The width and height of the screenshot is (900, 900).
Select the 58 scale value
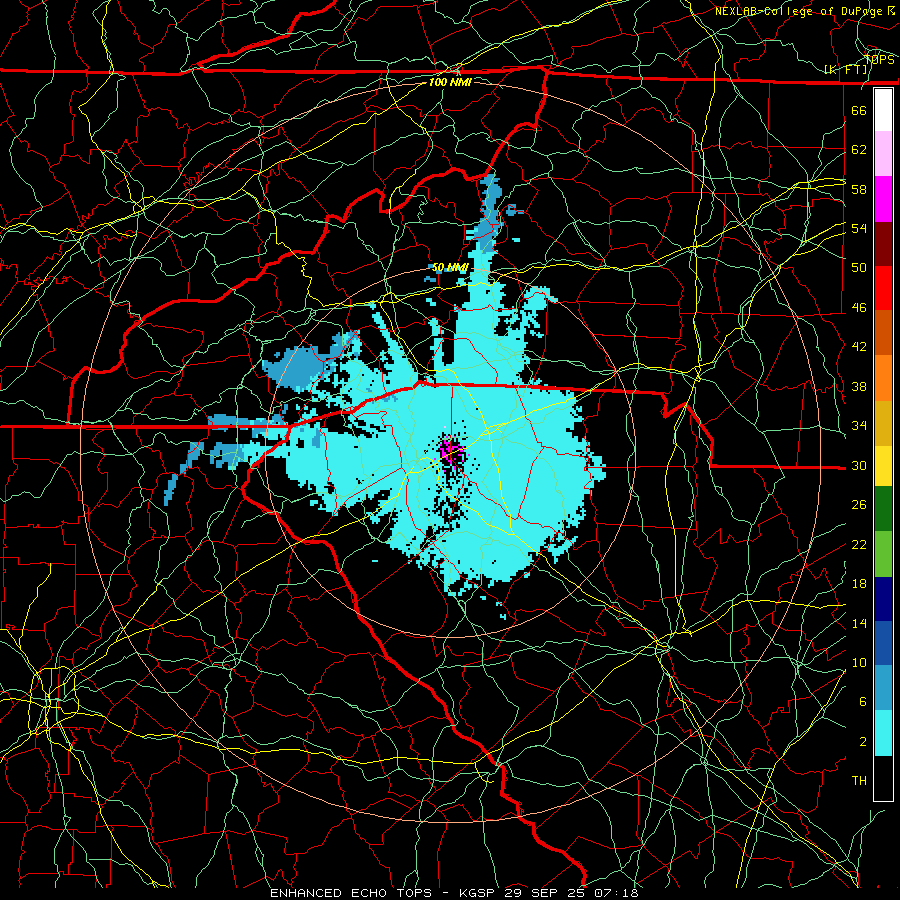tap(859, 189)
